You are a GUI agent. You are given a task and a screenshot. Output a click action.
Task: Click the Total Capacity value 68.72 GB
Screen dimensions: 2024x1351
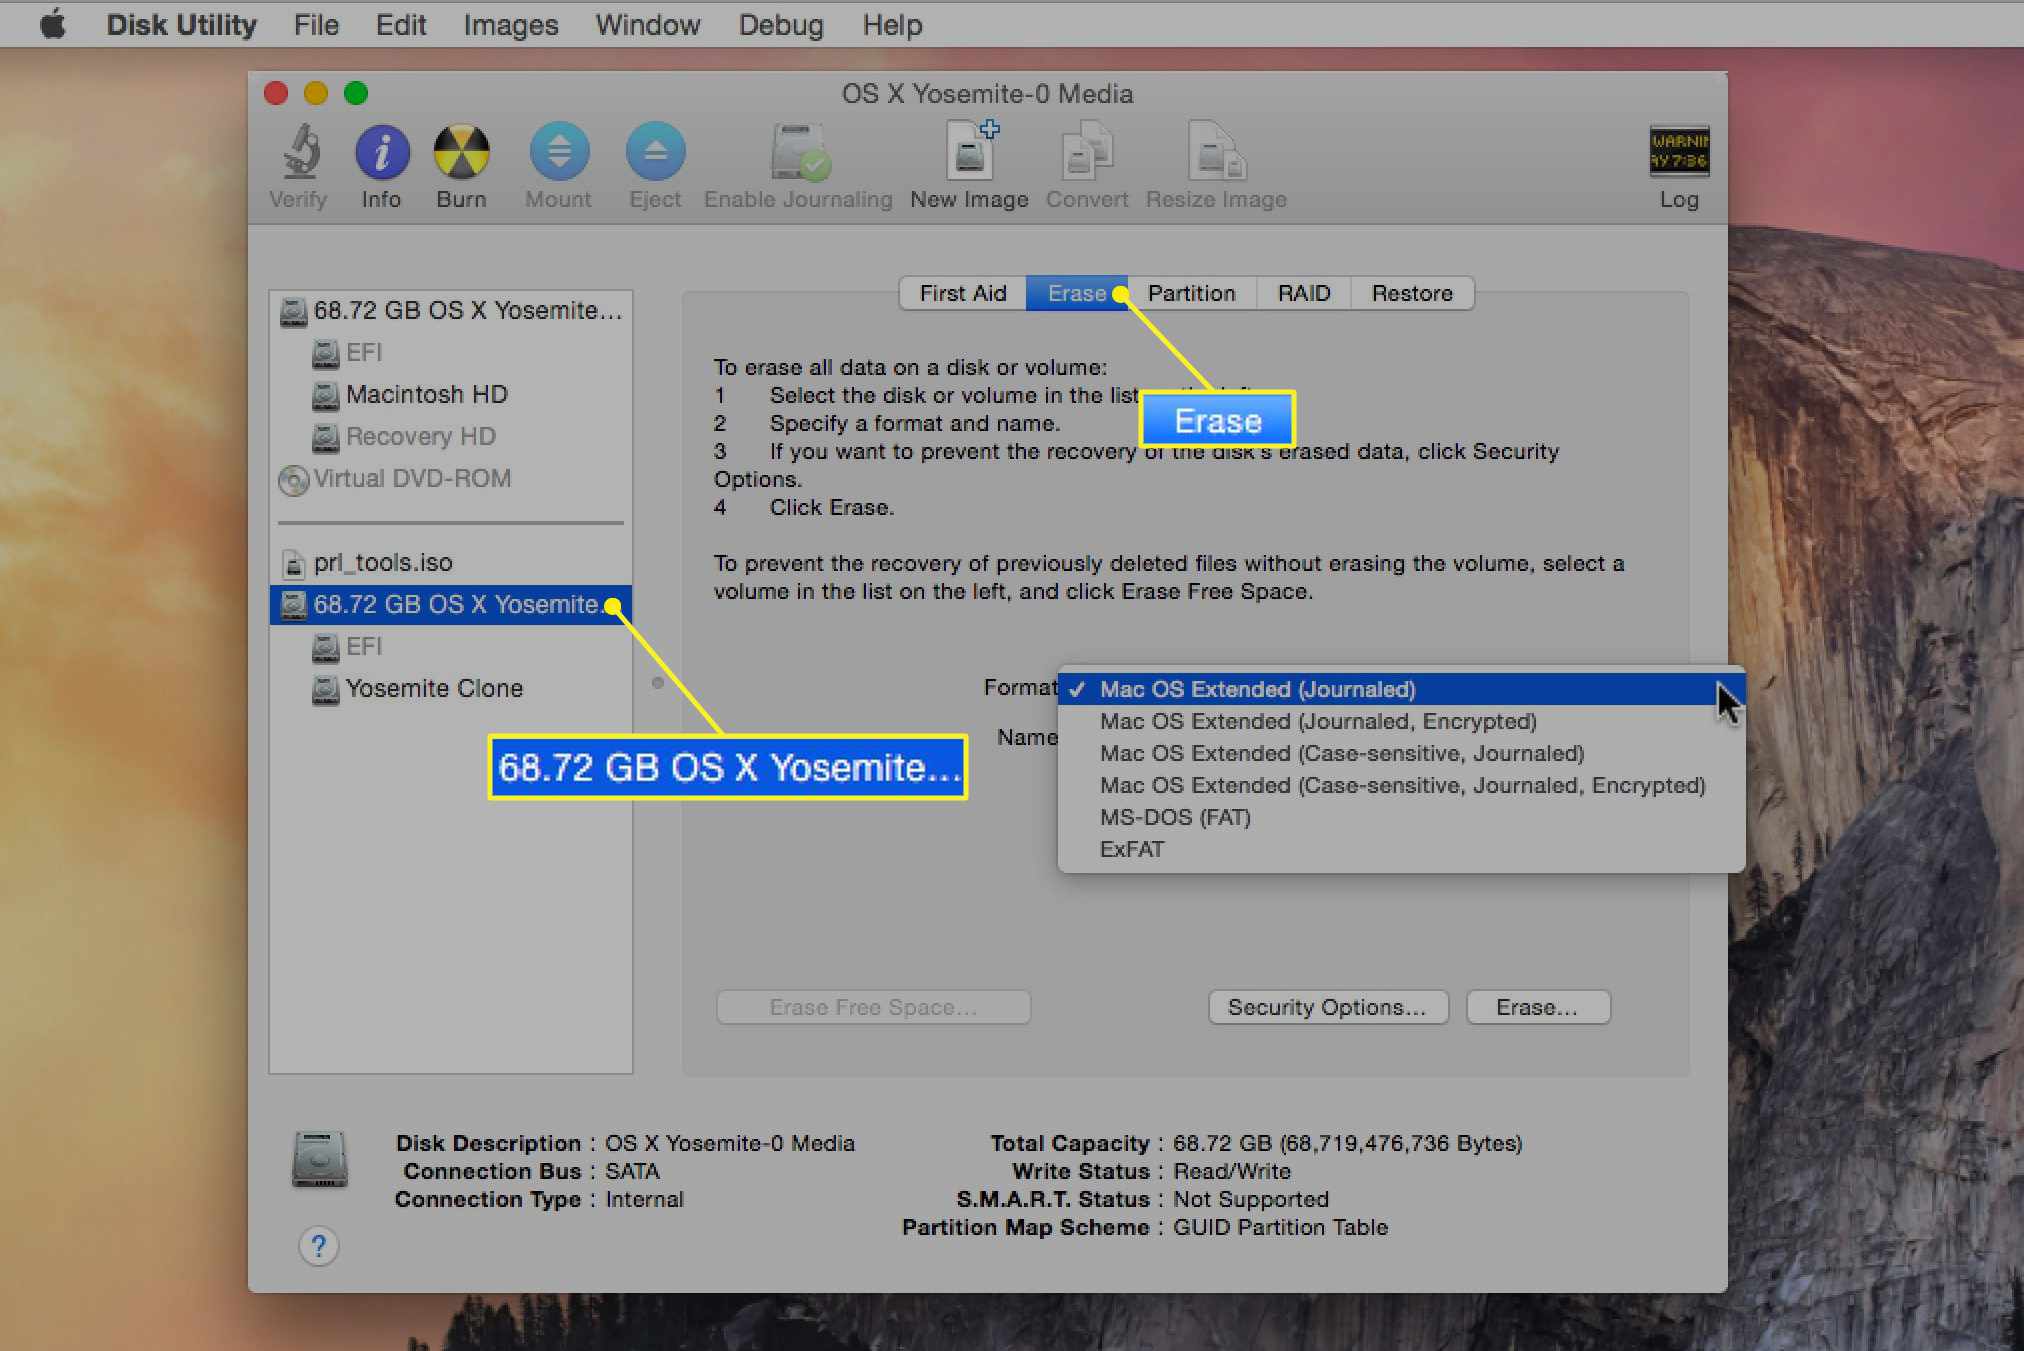pyautogui.click(x=1347, y=1143)
